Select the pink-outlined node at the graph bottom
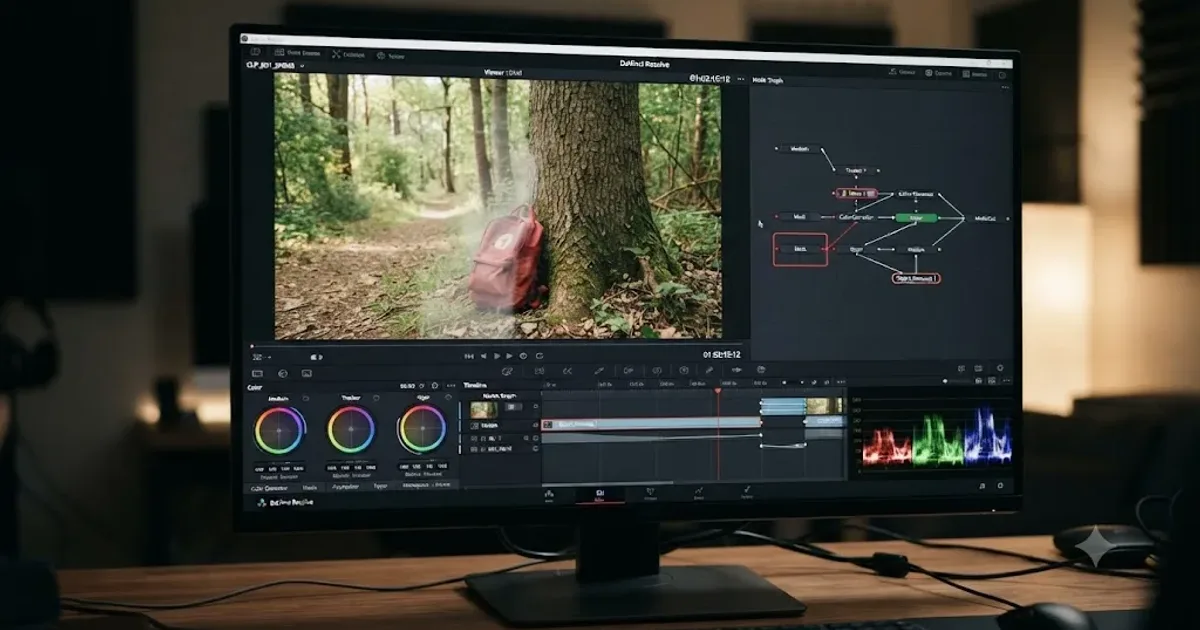The height and width of the screenshot is (630, 1200). click(x=915, y=278)
